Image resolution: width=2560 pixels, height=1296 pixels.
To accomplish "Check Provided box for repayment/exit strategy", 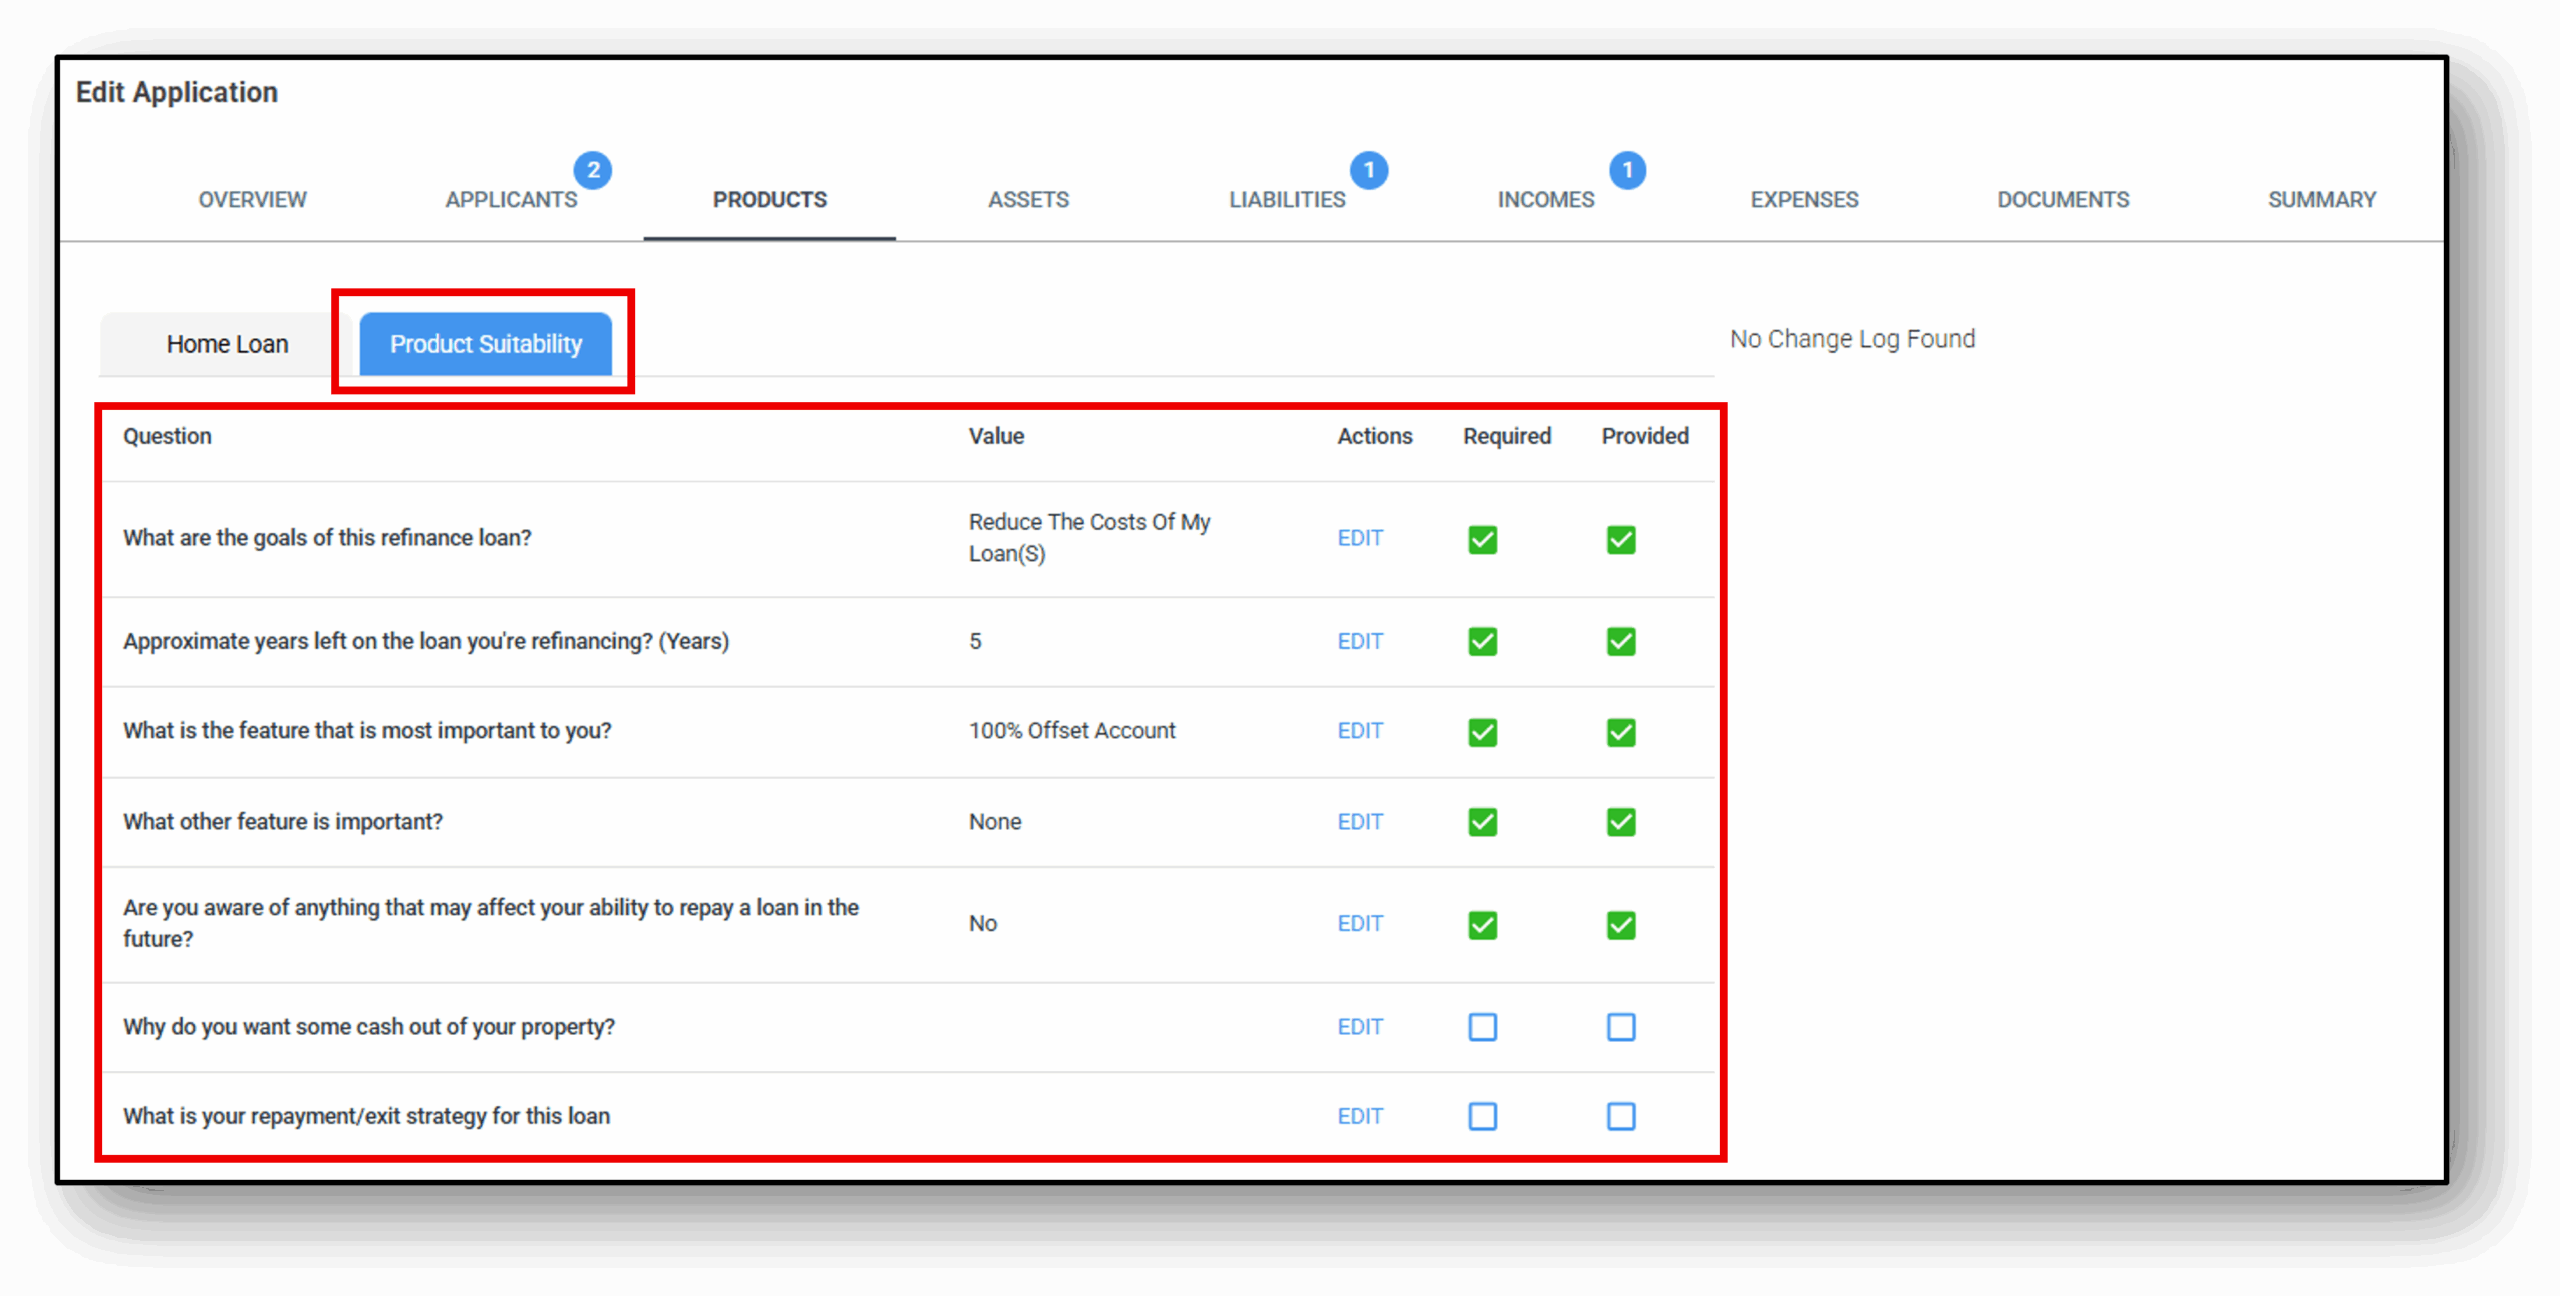I will point(1620,1116).
